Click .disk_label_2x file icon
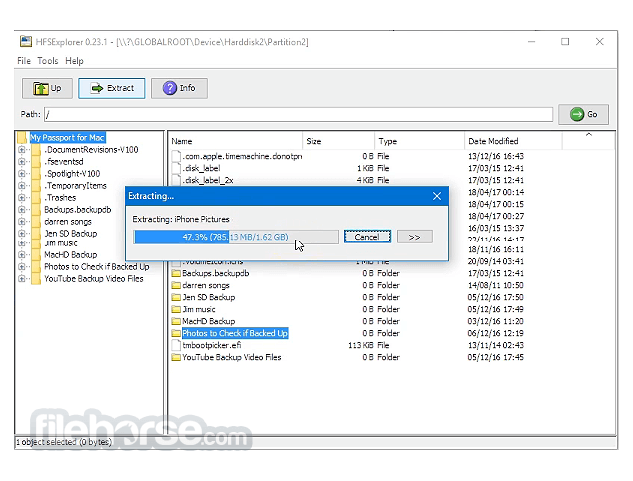This screenshot has width=633, height=481. click(176, 180)
